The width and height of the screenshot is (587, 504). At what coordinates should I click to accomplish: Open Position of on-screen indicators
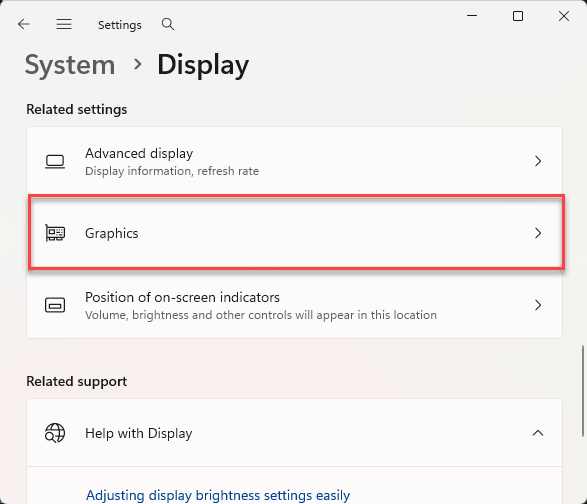(294, 305)
